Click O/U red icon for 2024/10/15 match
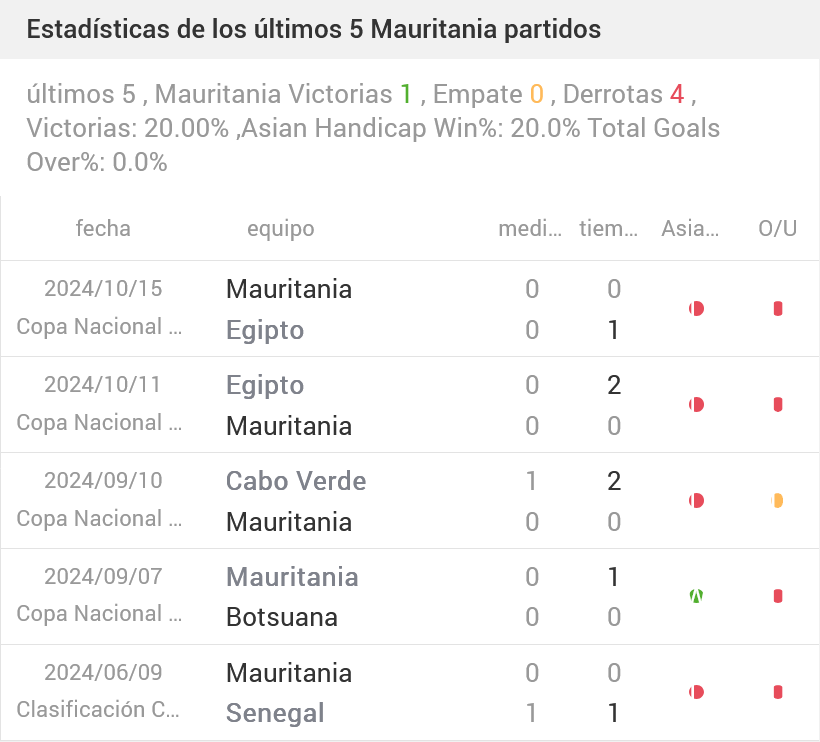The height and width of the screenshot is (742, 820). tap(778, 309)
